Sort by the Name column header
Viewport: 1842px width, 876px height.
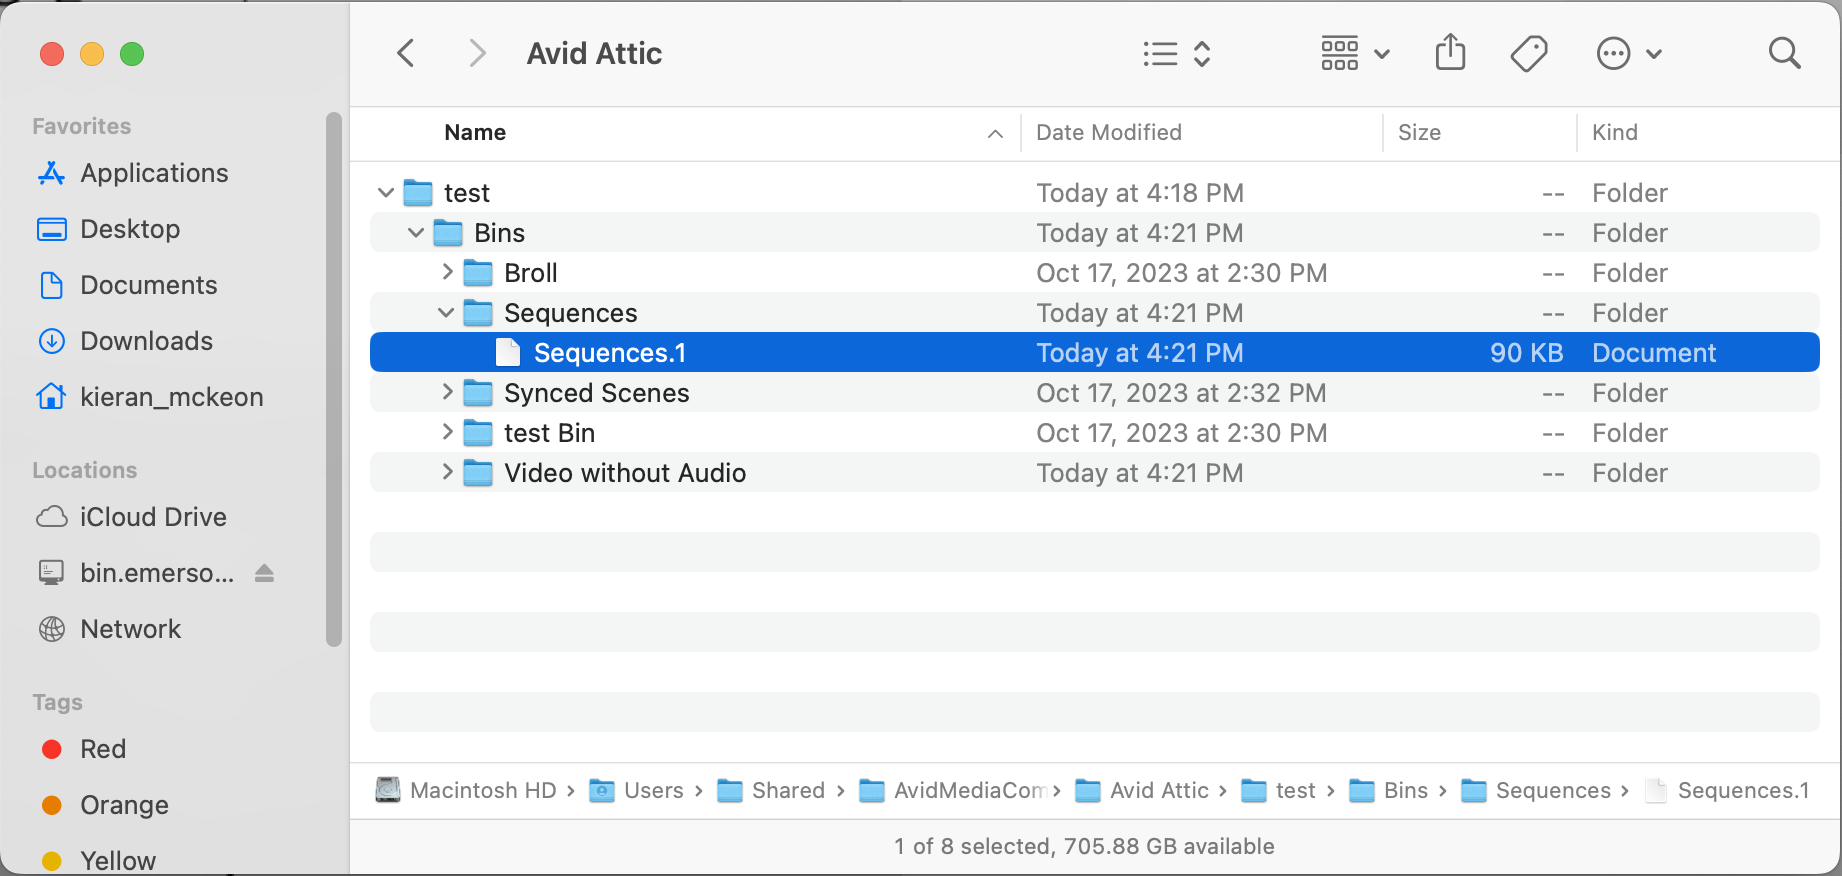pos(475,132)
